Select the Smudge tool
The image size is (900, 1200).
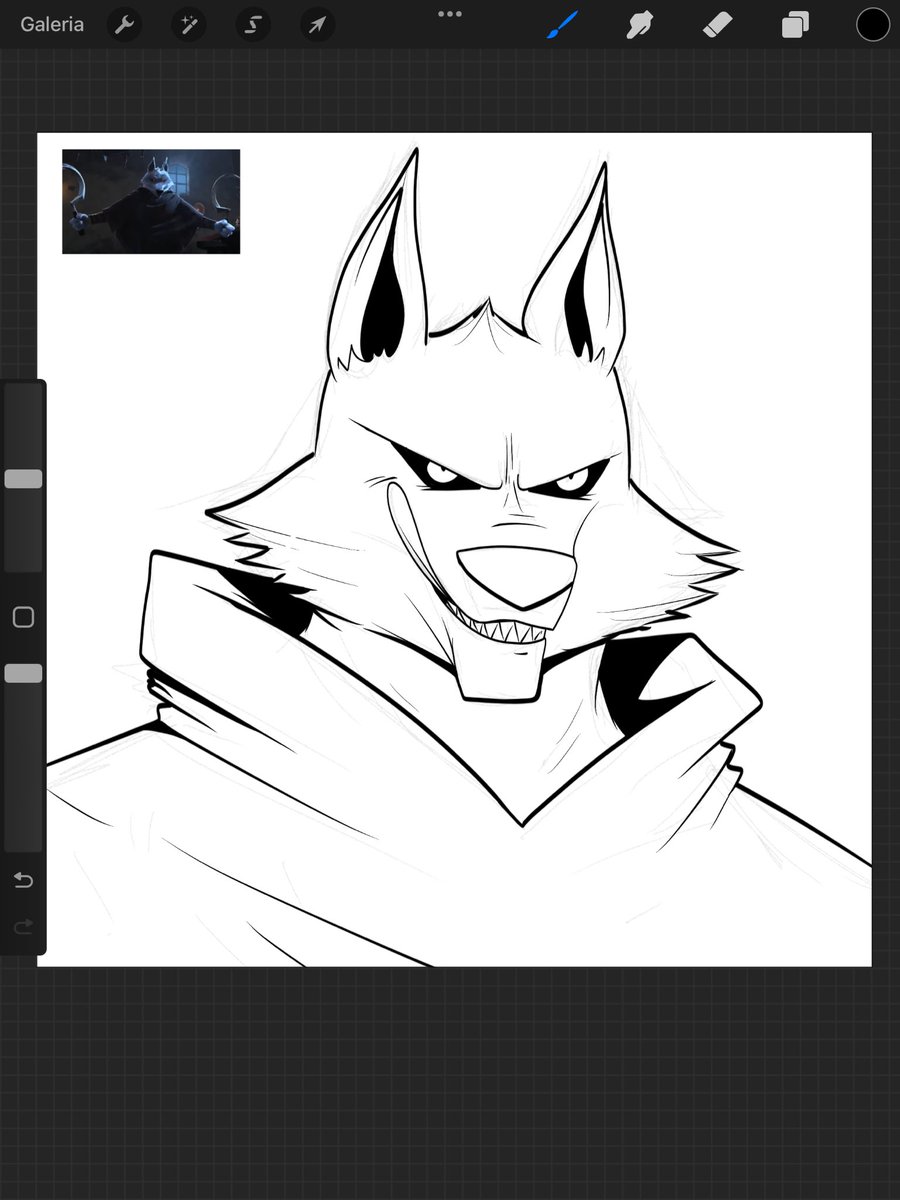[x=639, y=25]
